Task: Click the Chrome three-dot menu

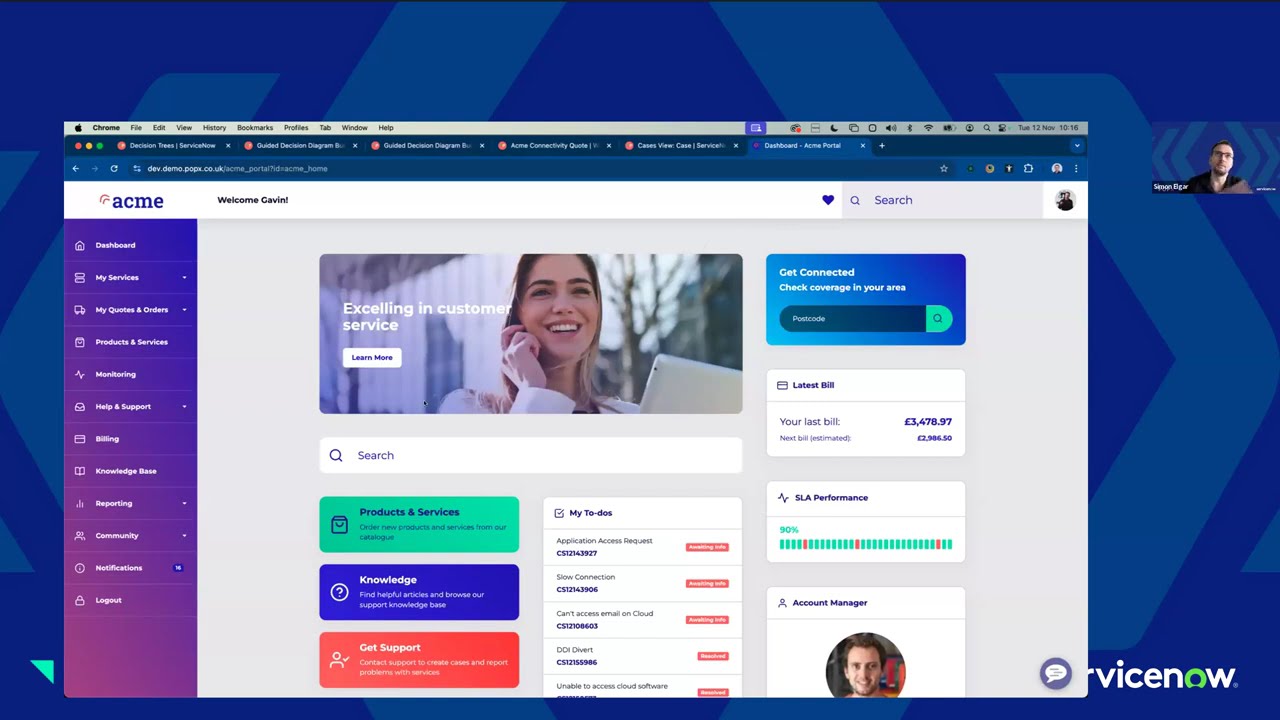Action: 1076,168
